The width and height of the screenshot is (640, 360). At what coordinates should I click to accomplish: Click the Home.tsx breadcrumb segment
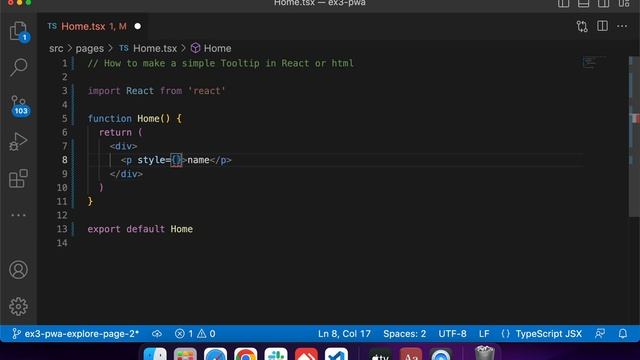point(148,48)
